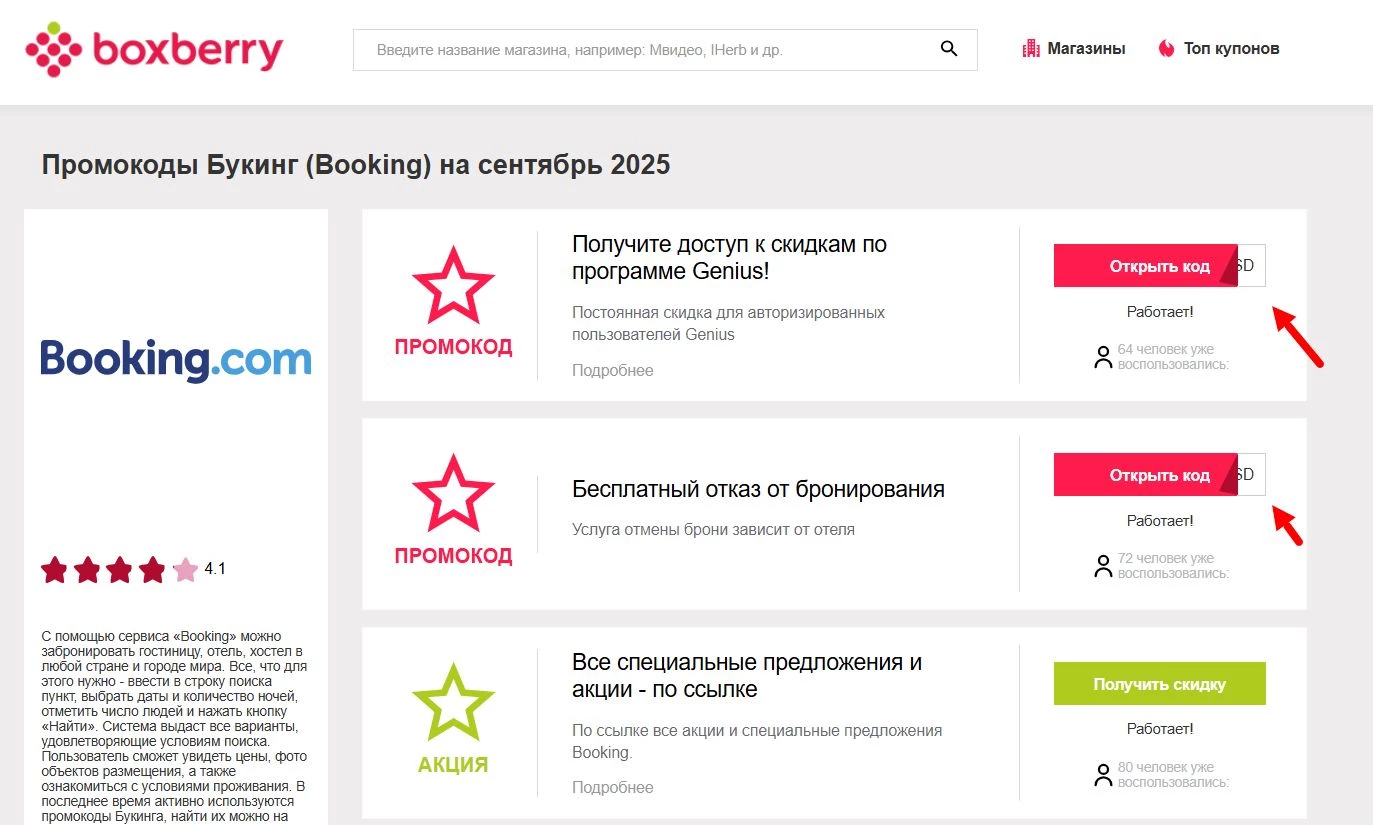Click the Магазины buildings icon
Viewport: 1373px width, 825px height.
click(x=1031, y=47)
